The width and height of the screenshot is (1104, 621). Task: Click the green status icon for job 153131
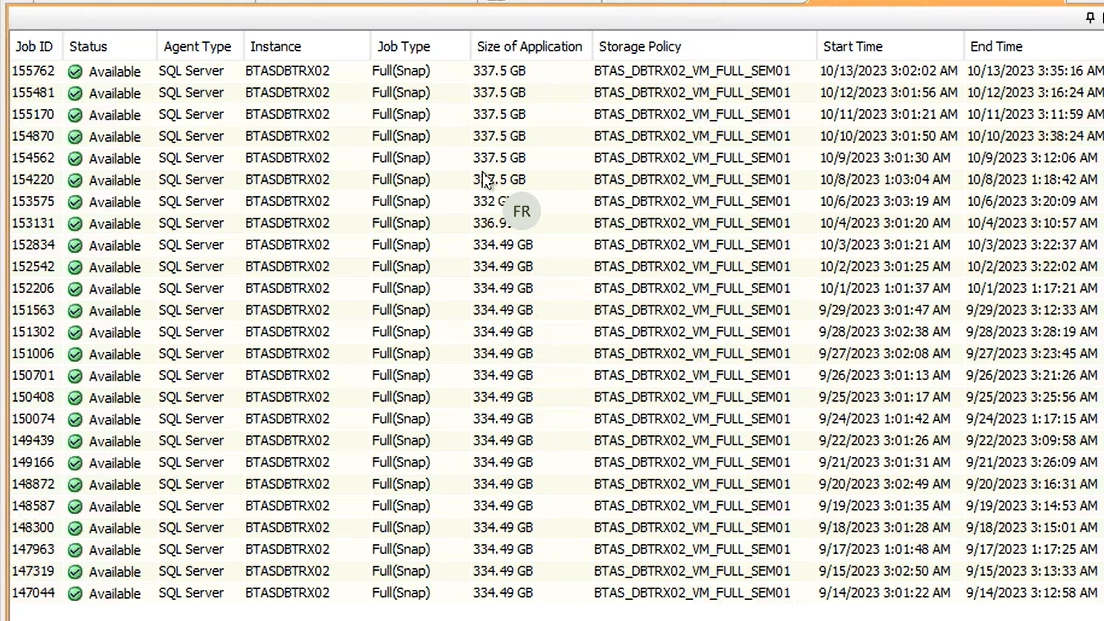(75, 225)
